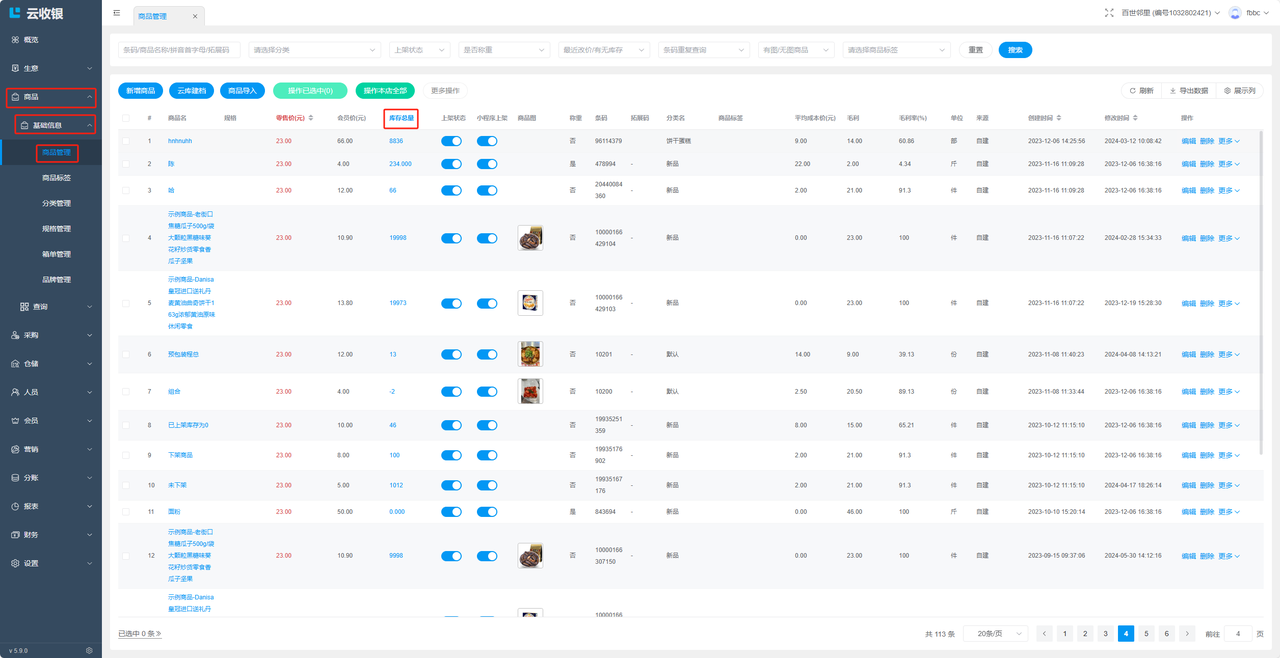Click the 刷新 refresh icon button
The image size is (1280, 658).
1141,91
